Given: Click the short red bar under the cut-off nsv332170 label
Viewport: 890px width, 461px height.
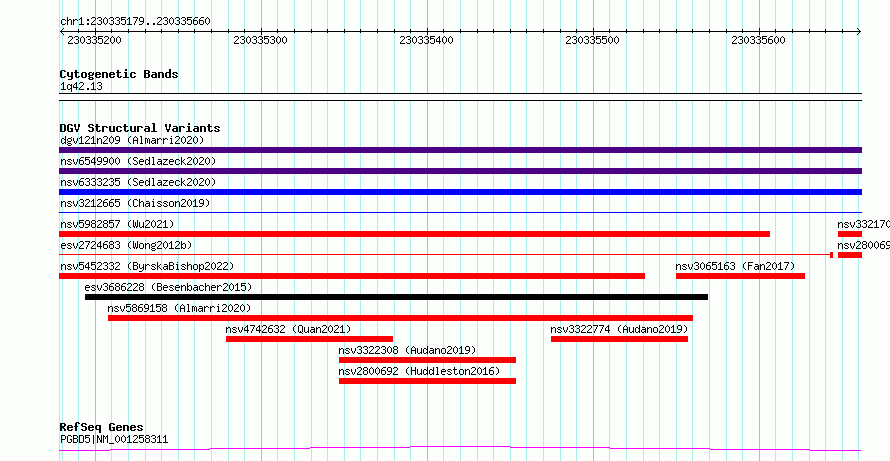Looking at the screenshot, I should (x=850, y=234).
